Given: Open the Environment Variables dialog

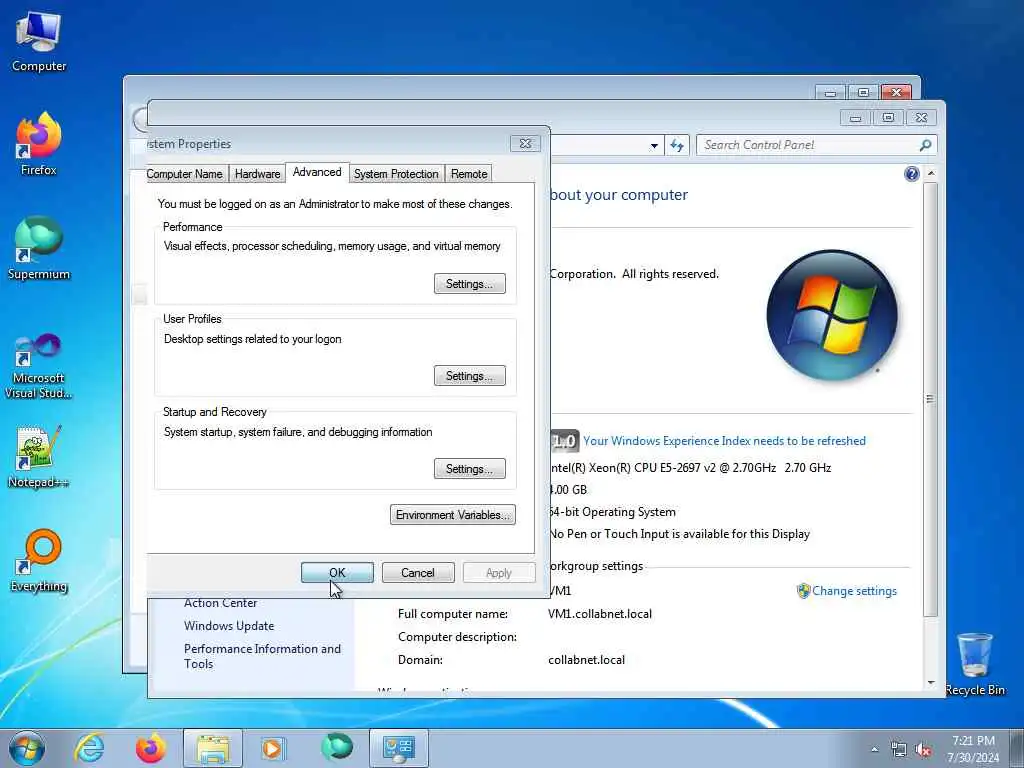Looking at the screenshot, I should coord(453,515).
